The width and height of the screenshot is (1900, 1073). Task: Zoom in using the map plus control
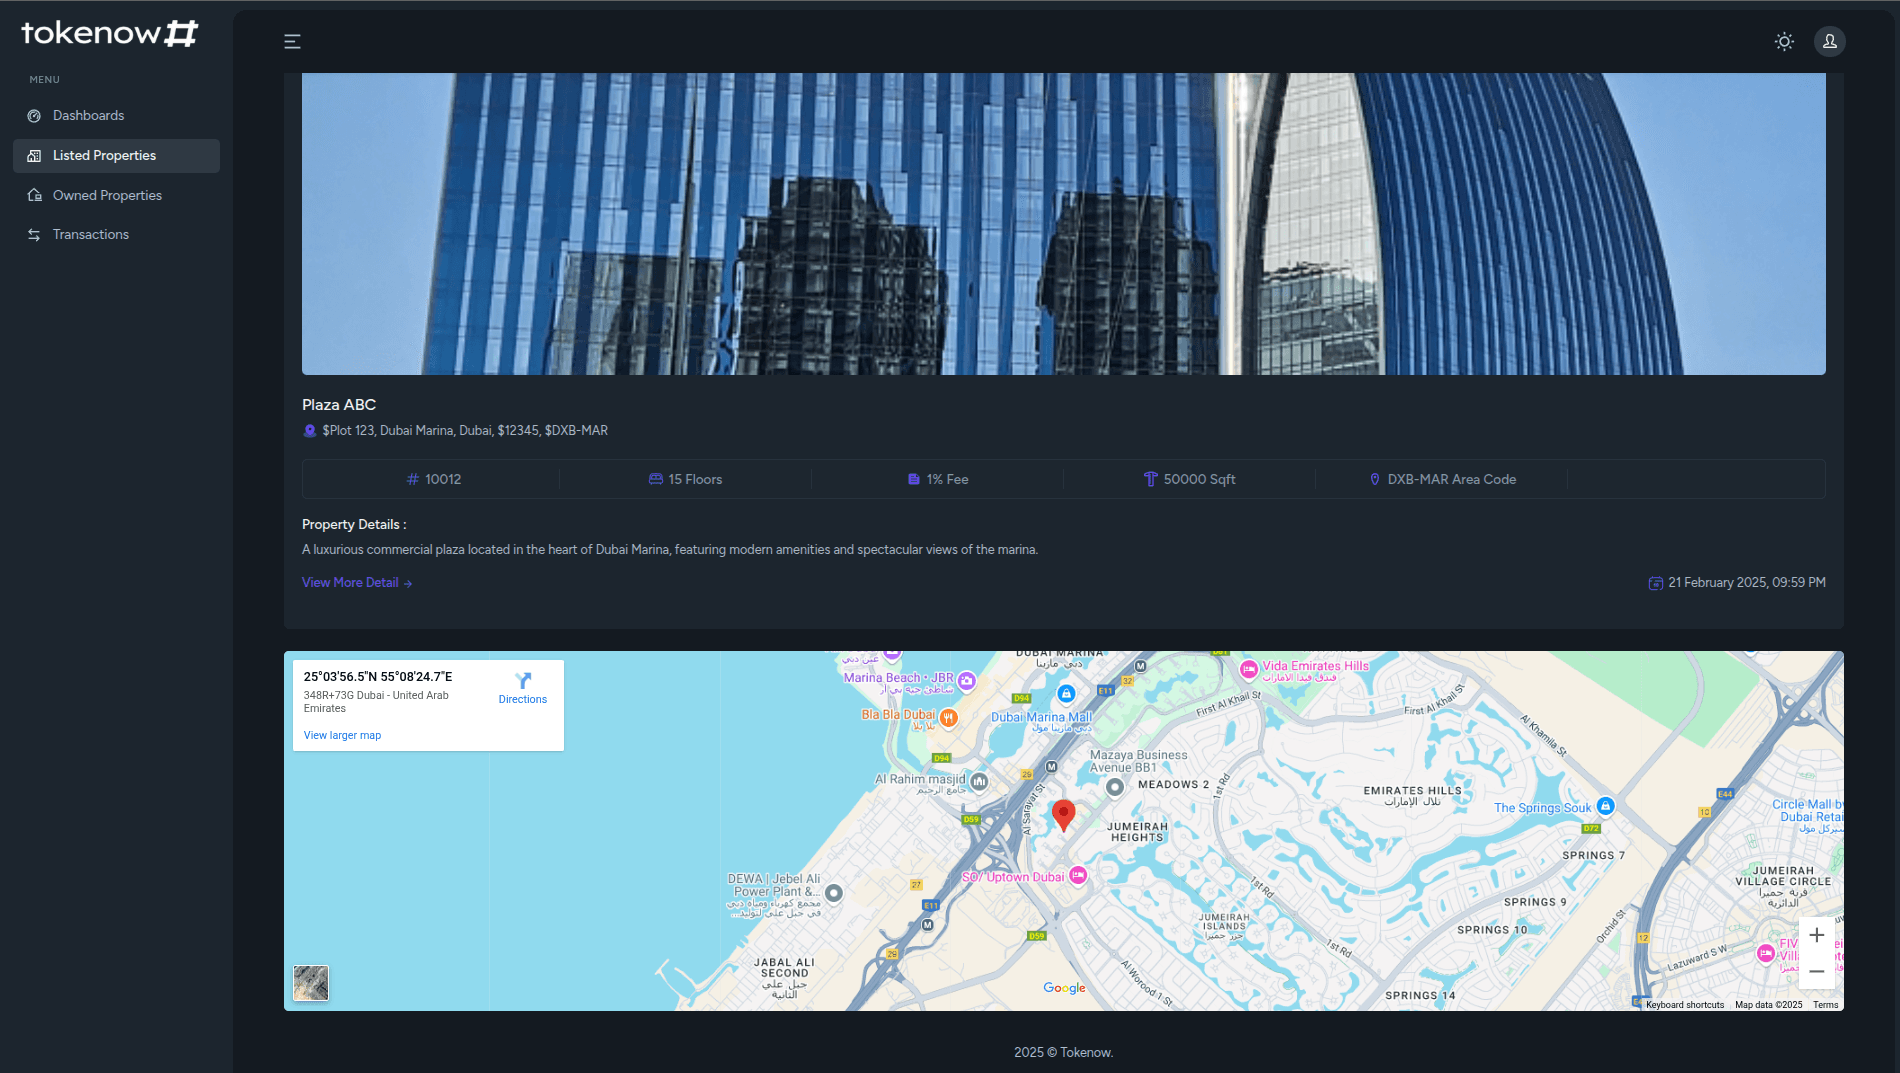point(1817,935)
